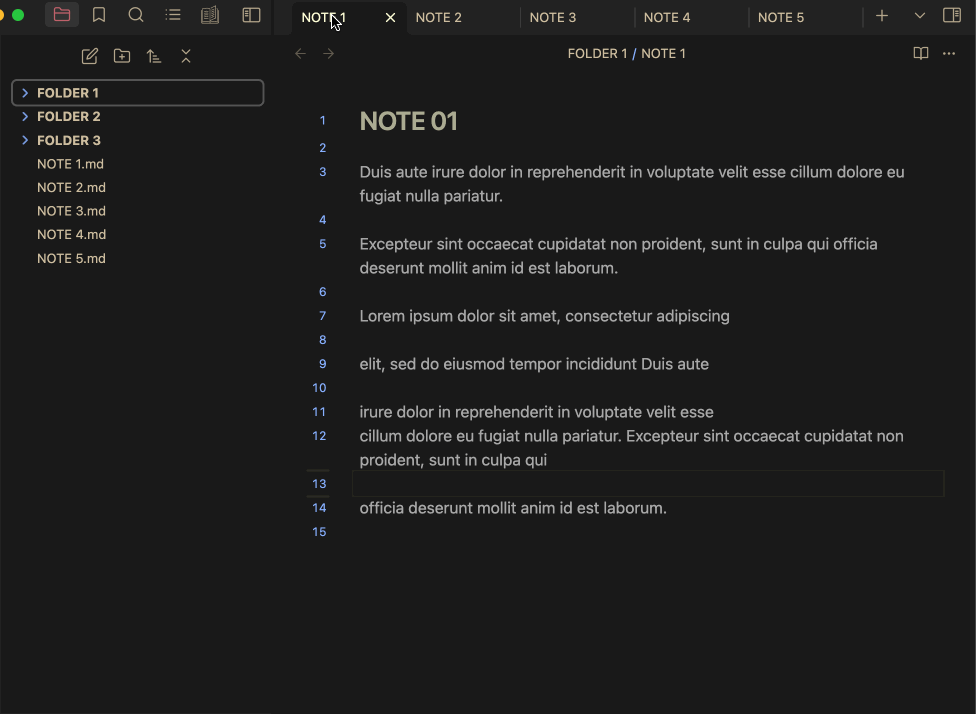
Task: Click paragraph starting 'cillum dolore eu fugiat'
Action: click(x=631, y=448)
